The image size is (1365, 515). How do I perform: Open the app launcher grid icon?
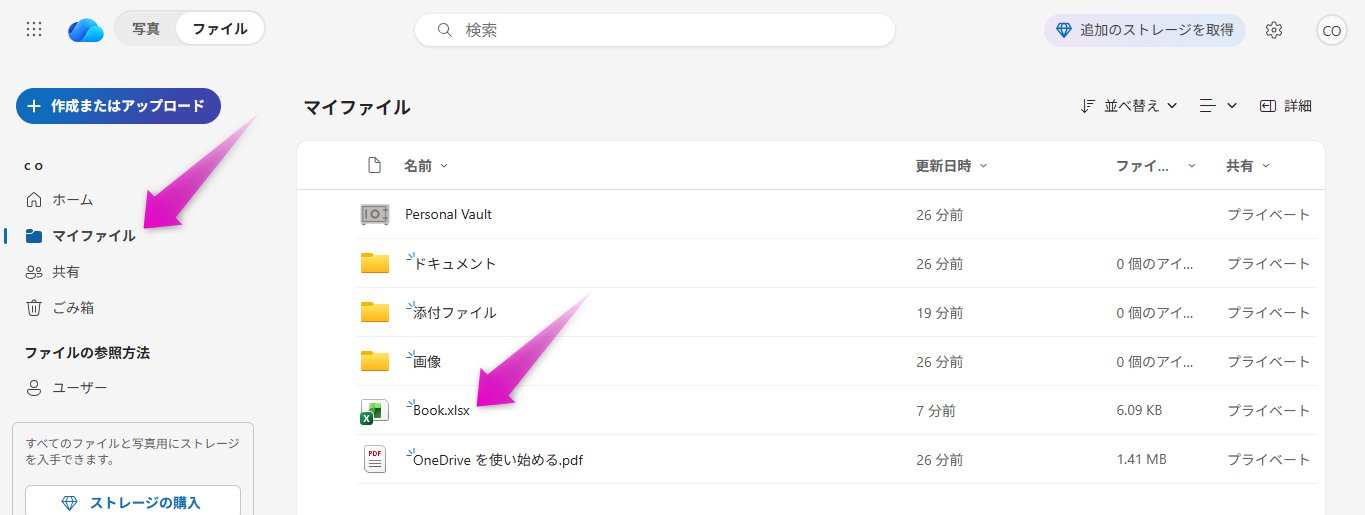(34, 29)
